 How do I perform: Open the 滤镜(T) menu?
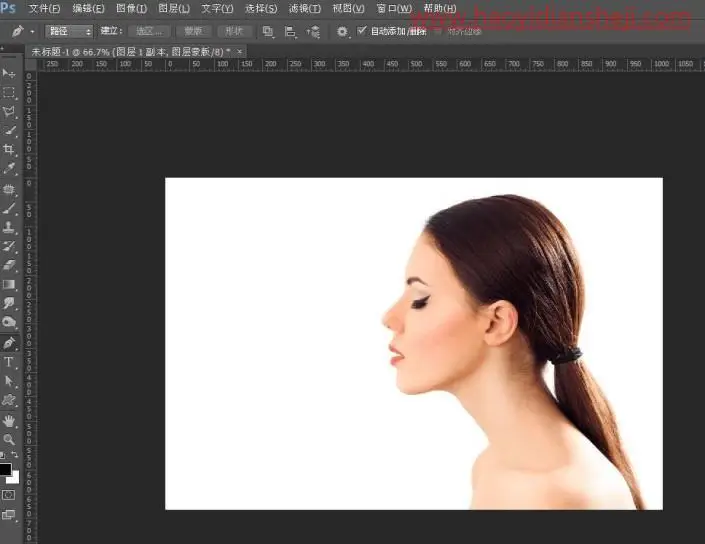point(304,9)
